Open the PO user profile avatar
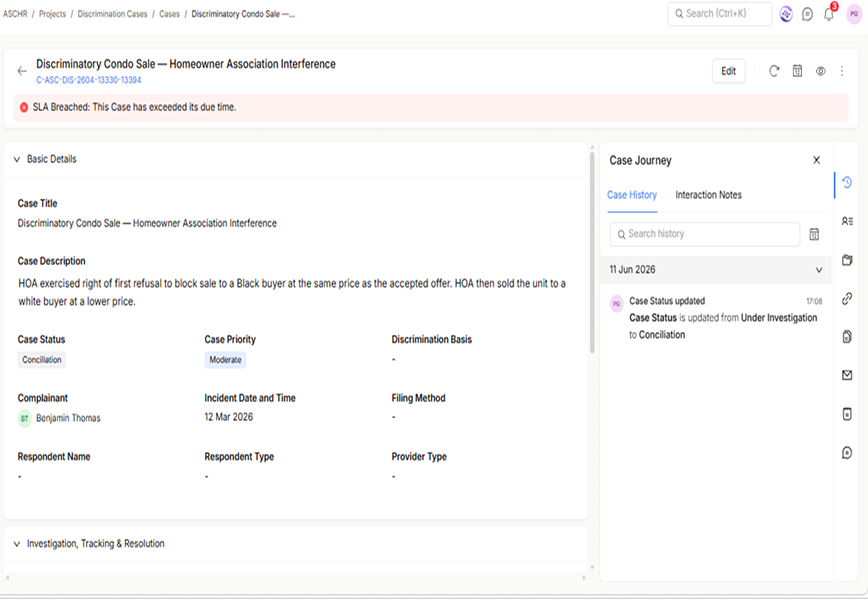868x600 pixels. pyautogui.click(x=854, y=14)
